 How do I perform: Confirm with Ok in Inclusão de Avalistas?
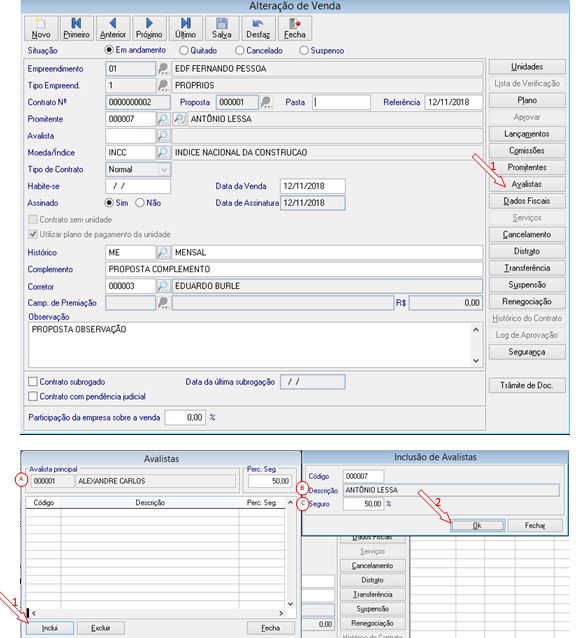click(478, 525)
